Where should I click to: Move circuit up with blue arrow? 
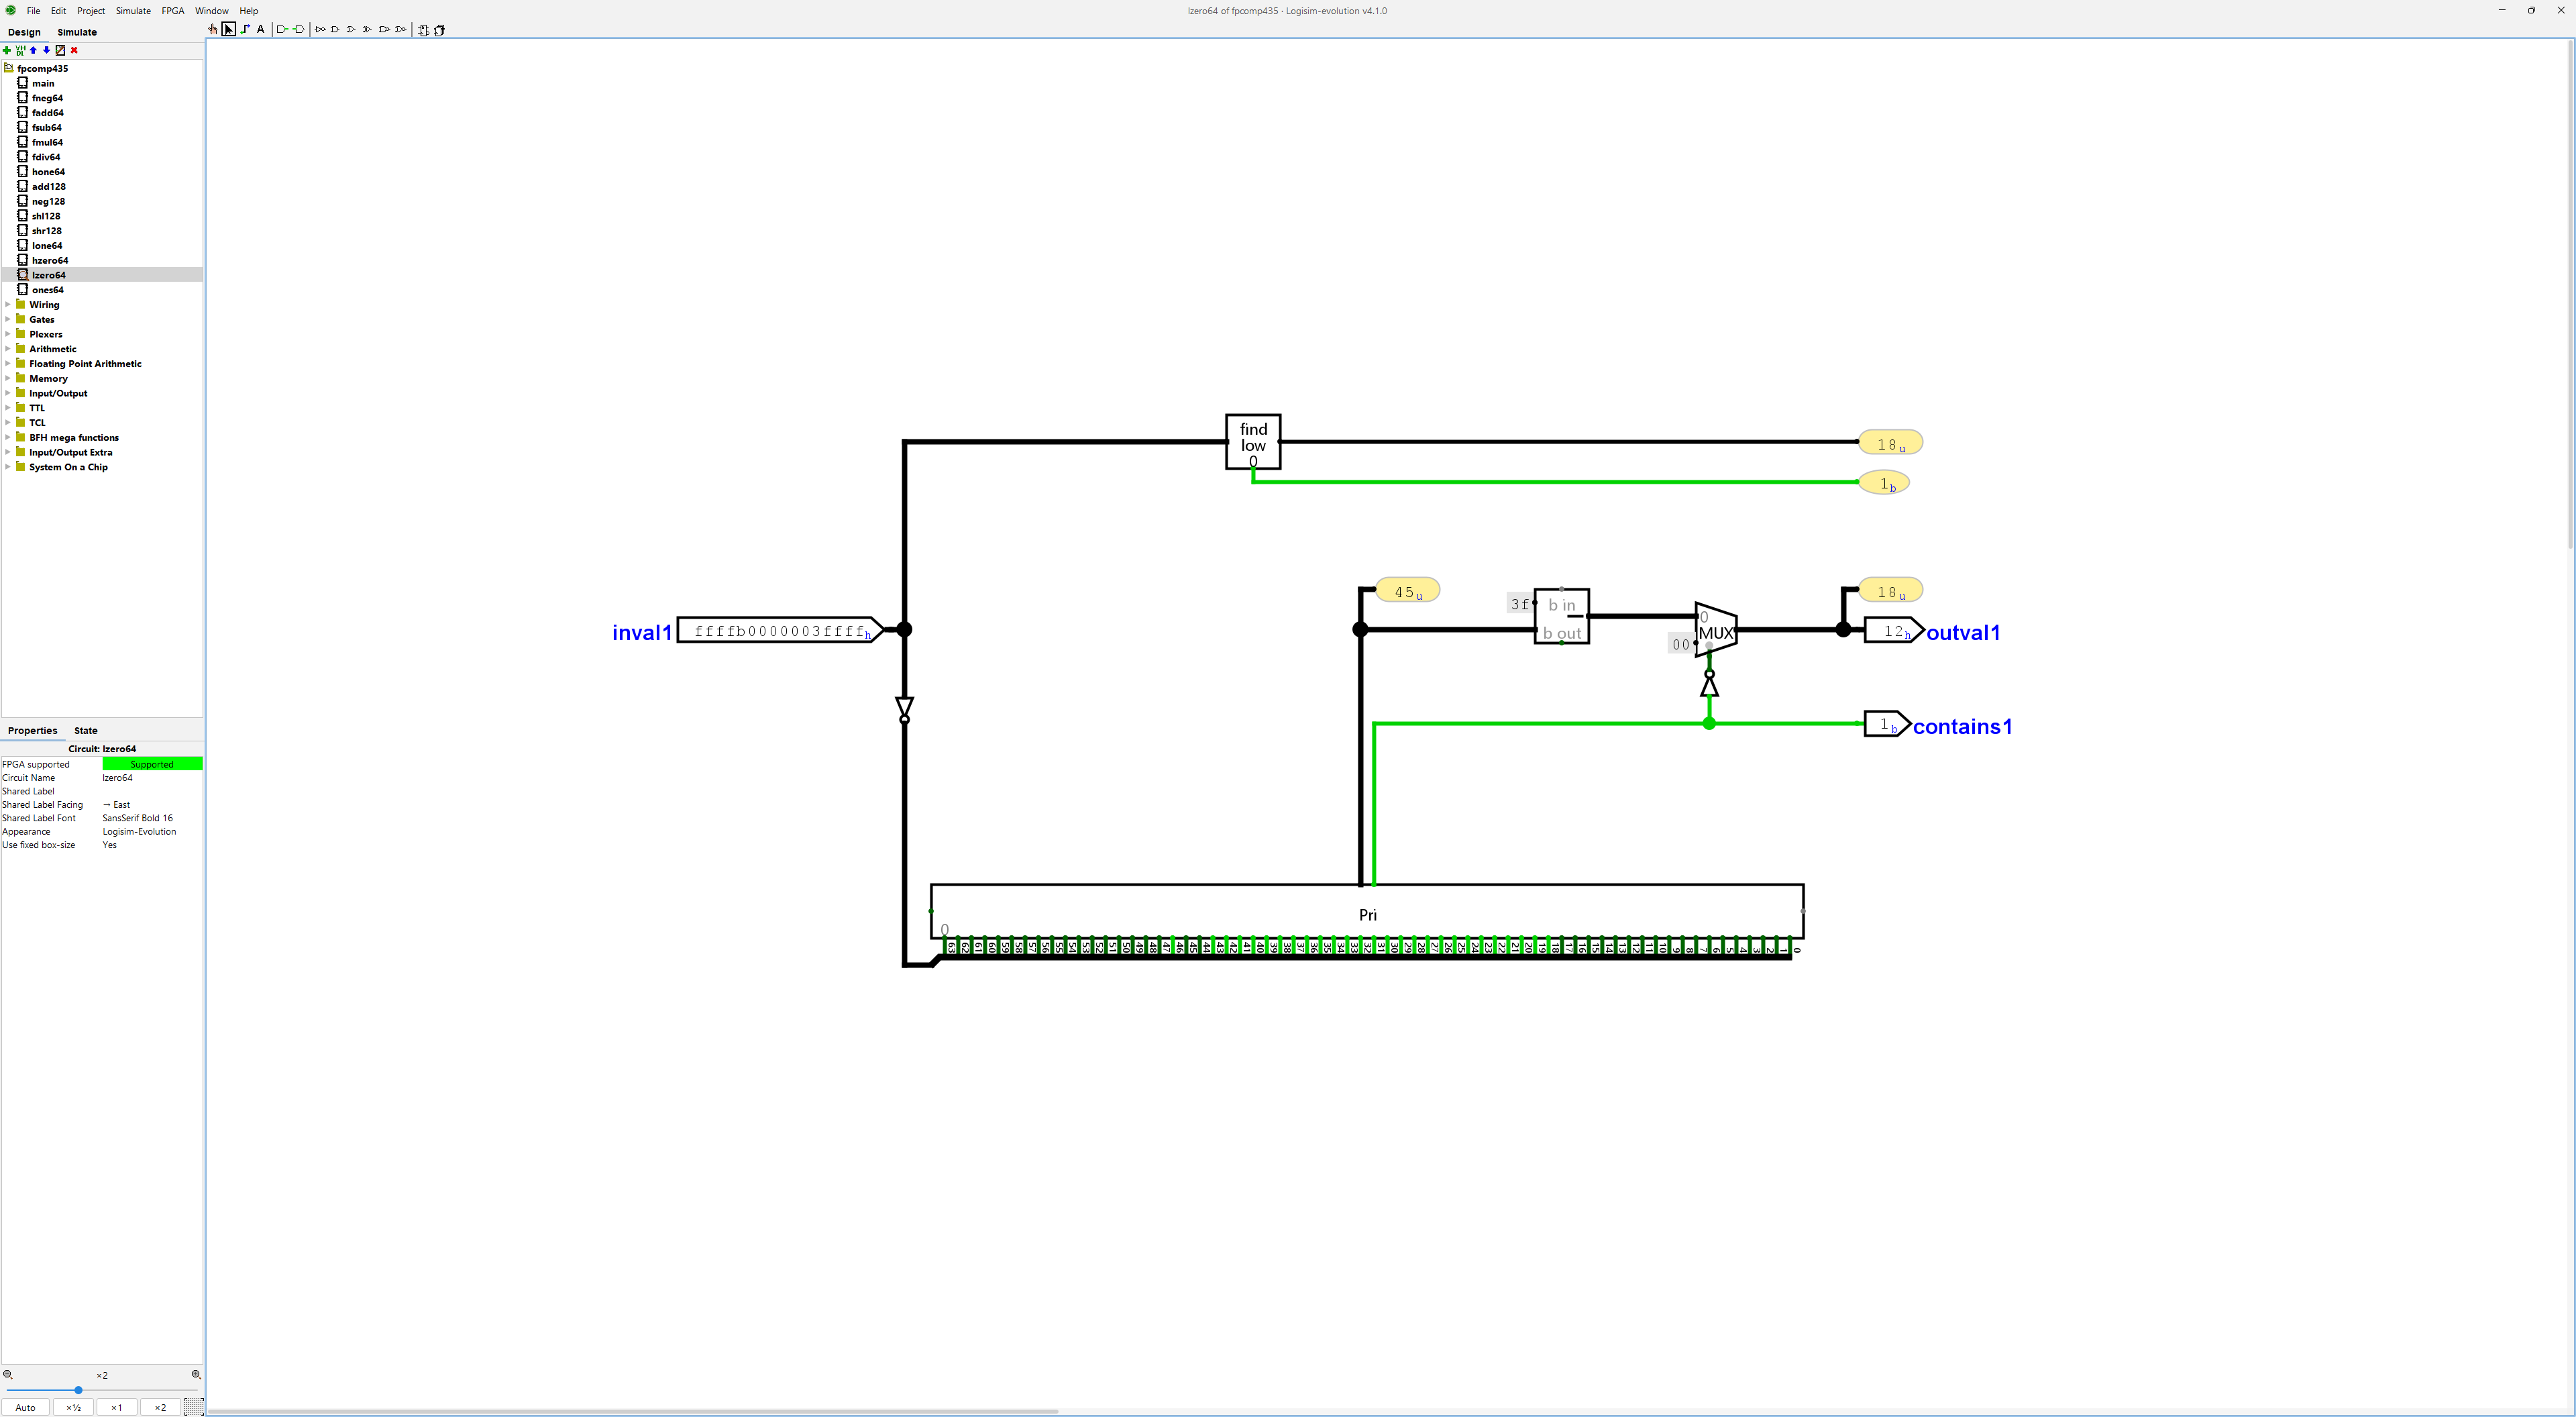pyautogui.click(x=33, y=50)
